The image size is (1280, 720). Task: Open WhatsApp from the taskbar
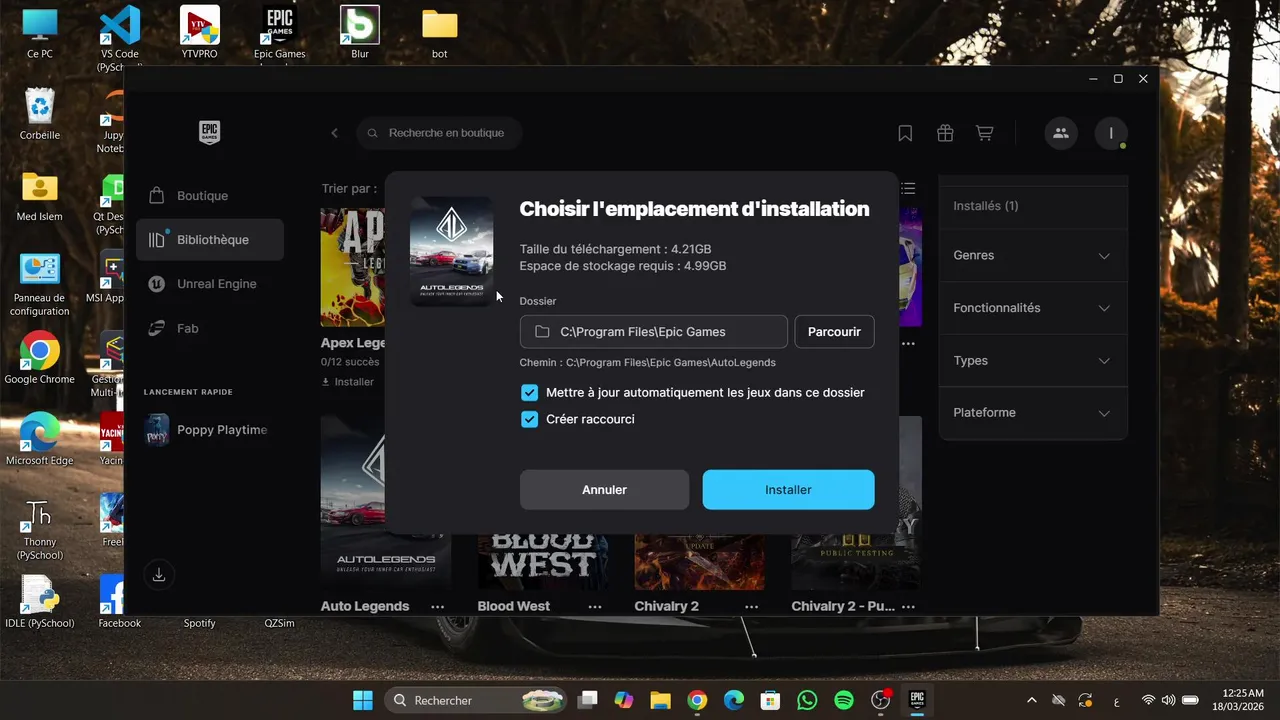807,700
